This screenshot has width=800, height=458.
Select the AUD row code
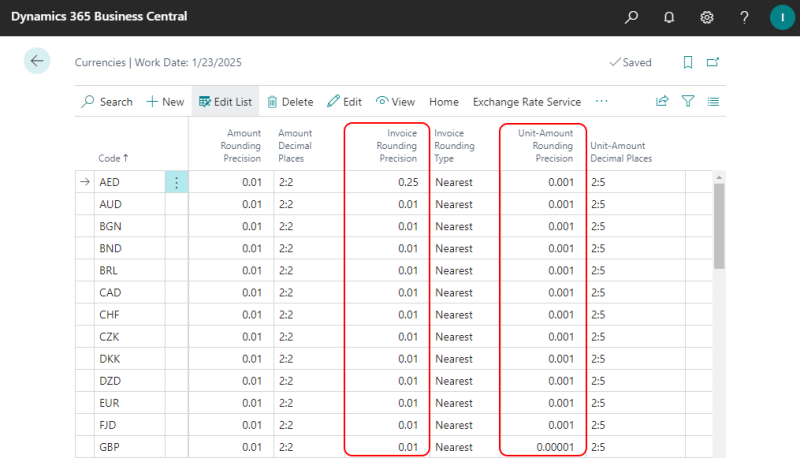click(110, 204)
